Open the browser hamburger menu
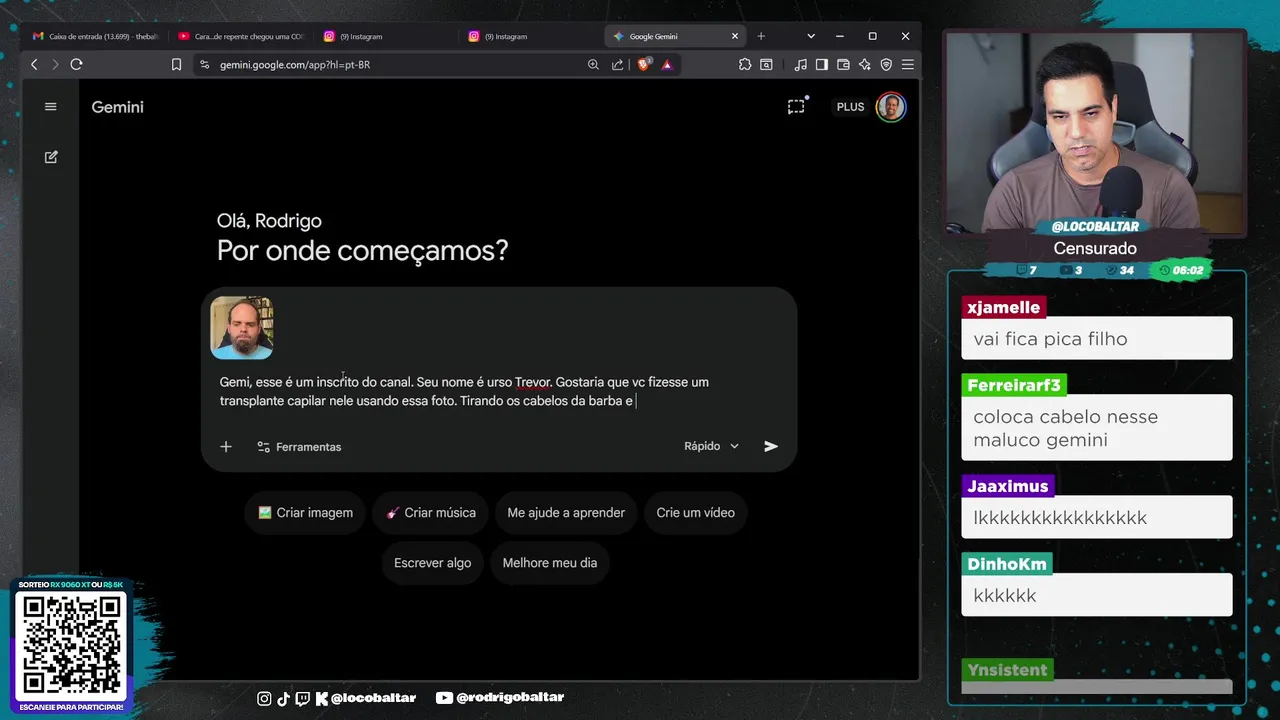 point(907,64)
